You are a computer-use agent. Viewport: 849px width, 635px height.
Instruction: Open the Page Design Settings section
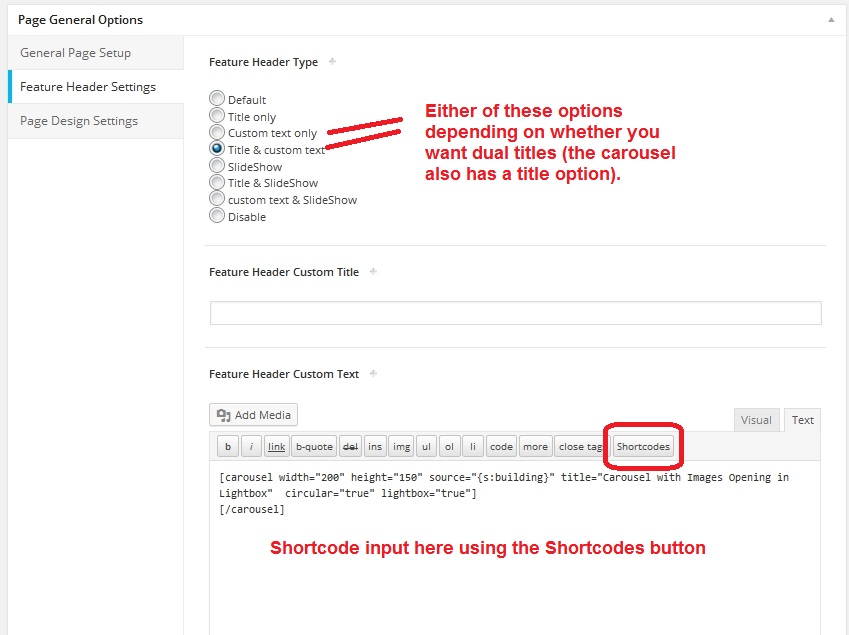(79, 121)
